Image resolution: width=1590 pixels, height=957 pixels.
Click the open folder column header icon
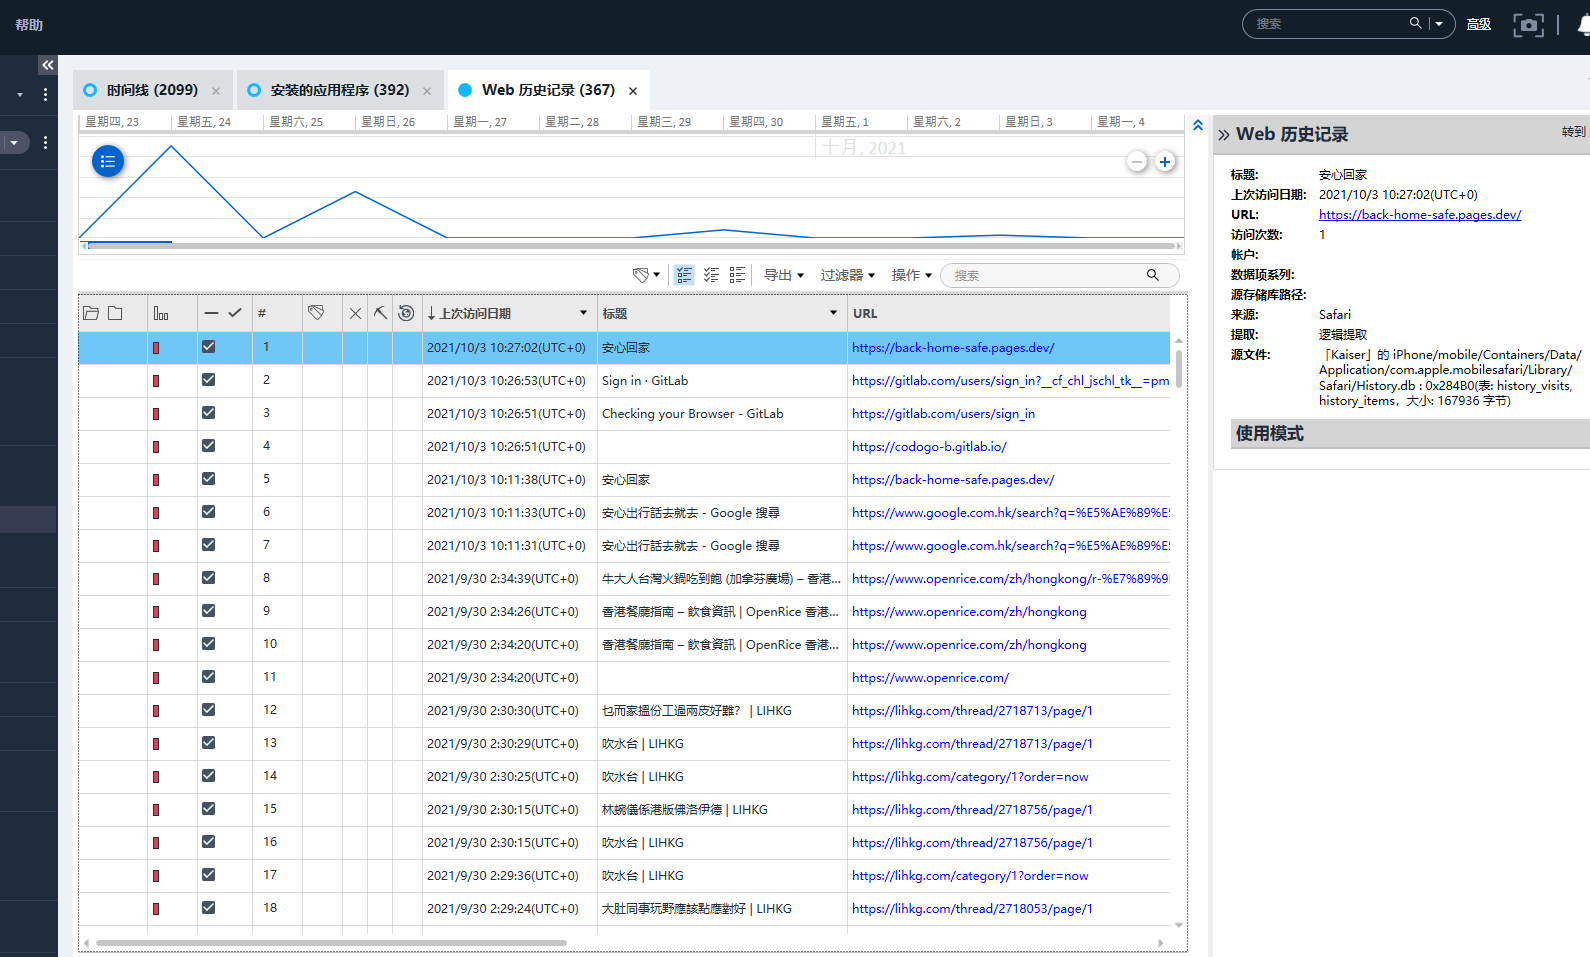91,313
